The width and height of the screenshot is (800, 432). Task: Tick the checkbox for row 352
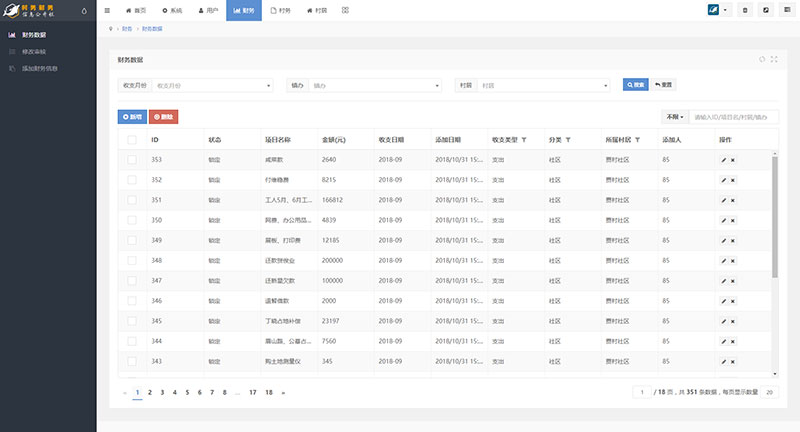tap(132, 180)
